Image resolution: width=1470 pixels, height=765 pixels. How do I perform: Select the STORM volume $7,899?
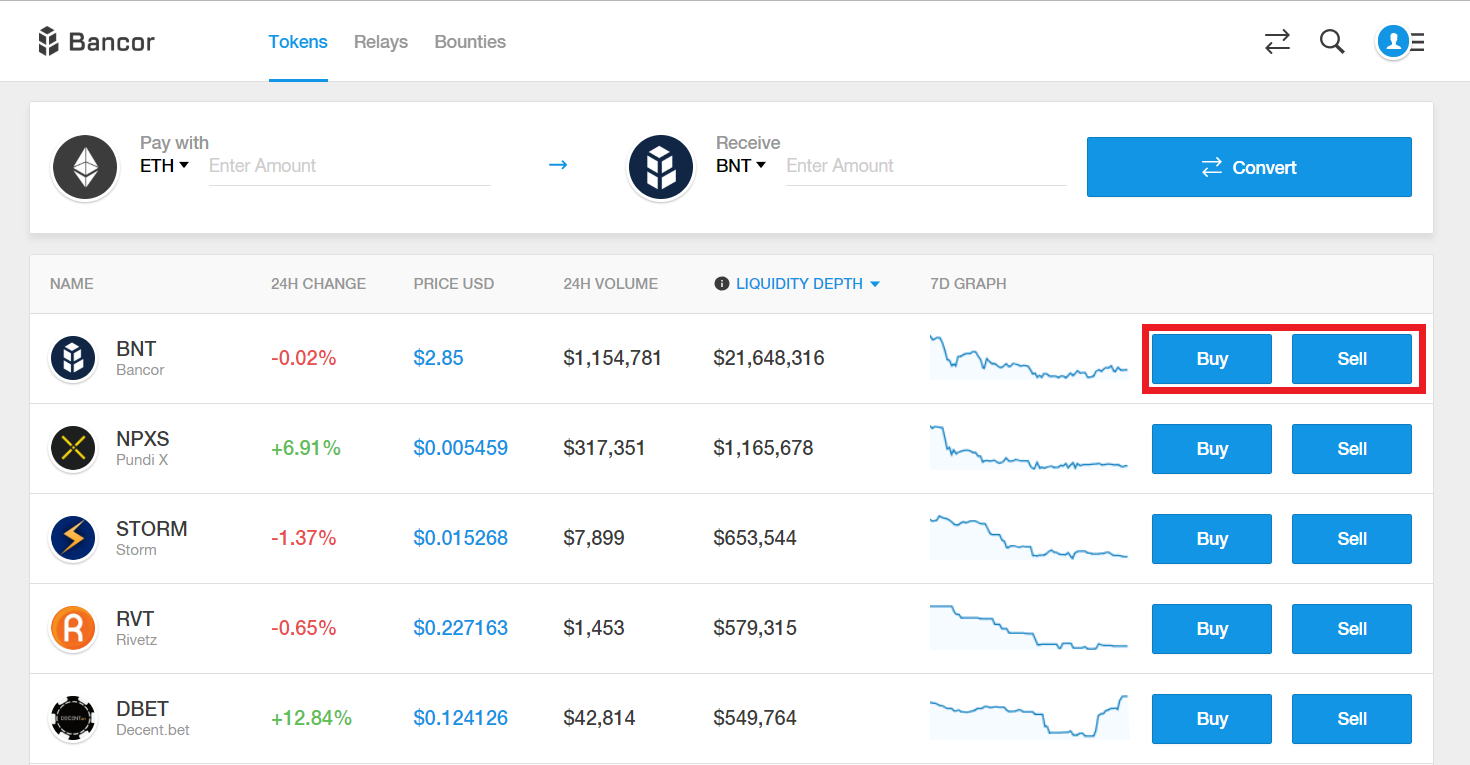pos(594,538)
